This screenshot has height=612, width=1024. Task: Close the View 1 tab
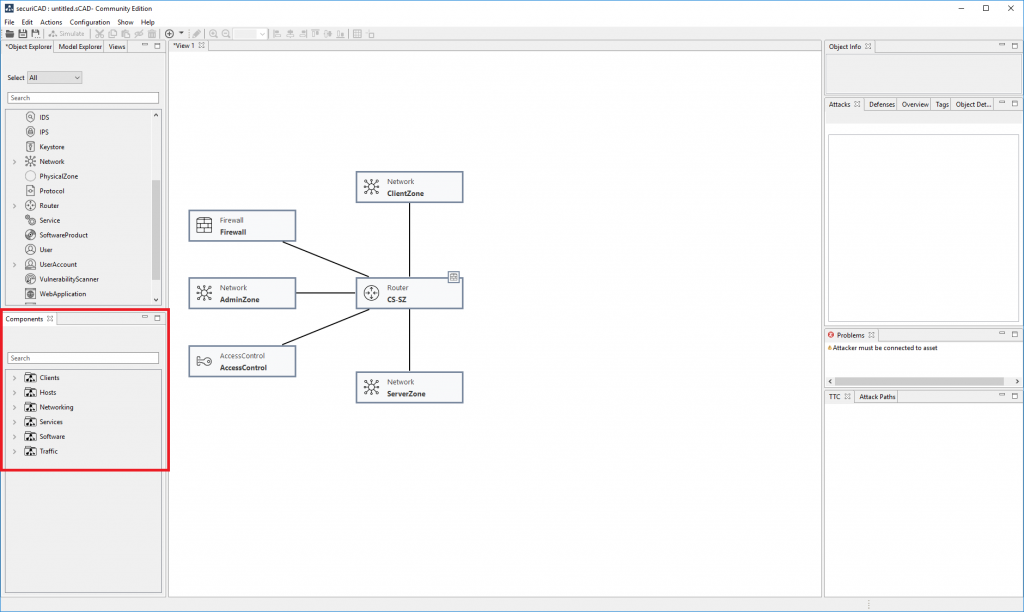click(202, 46)
